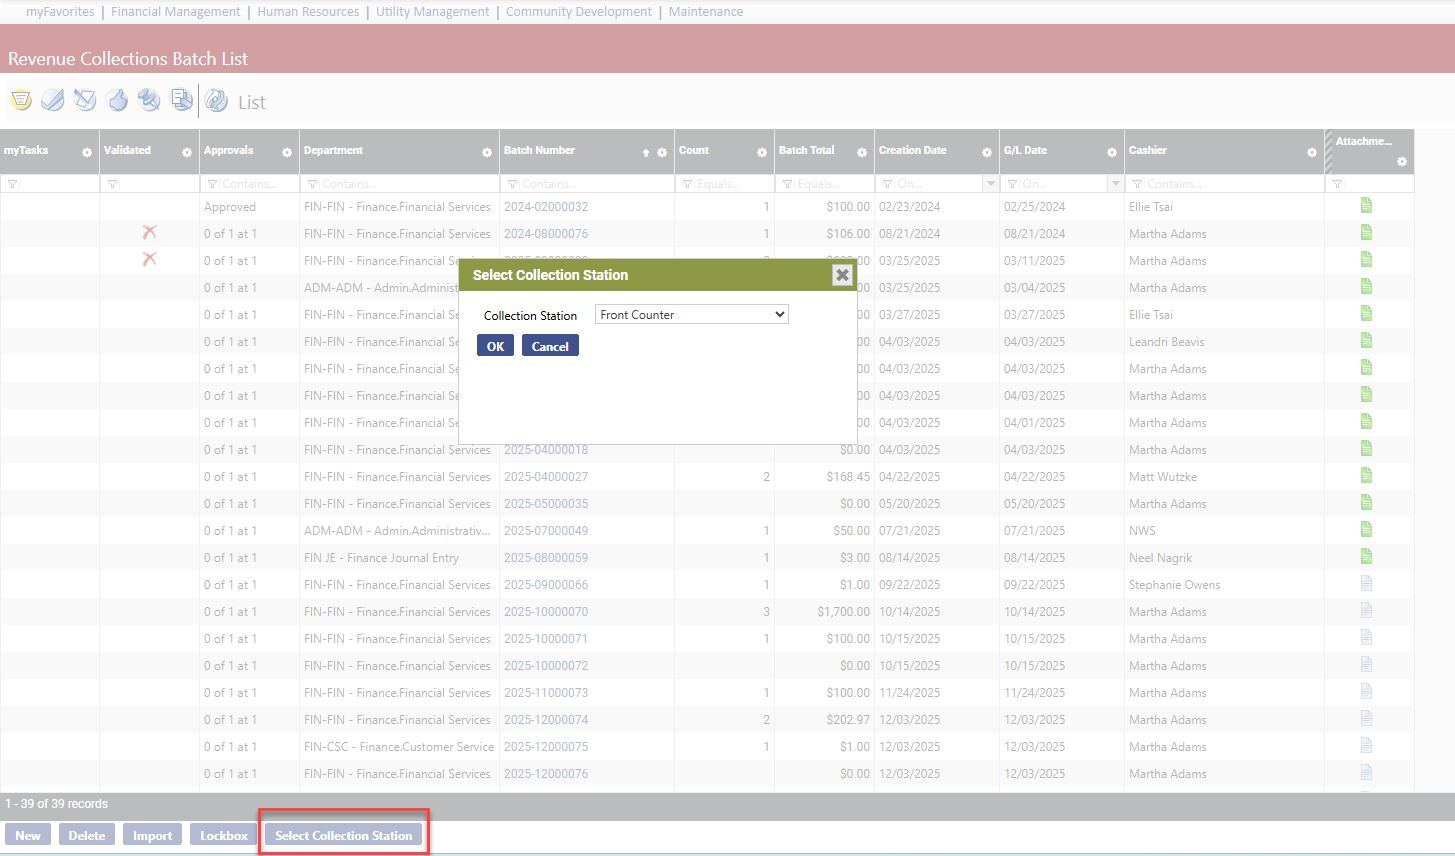Click the Lockbox button
The width and height of the screenshot is (1455, 856).
click(223, 835)
